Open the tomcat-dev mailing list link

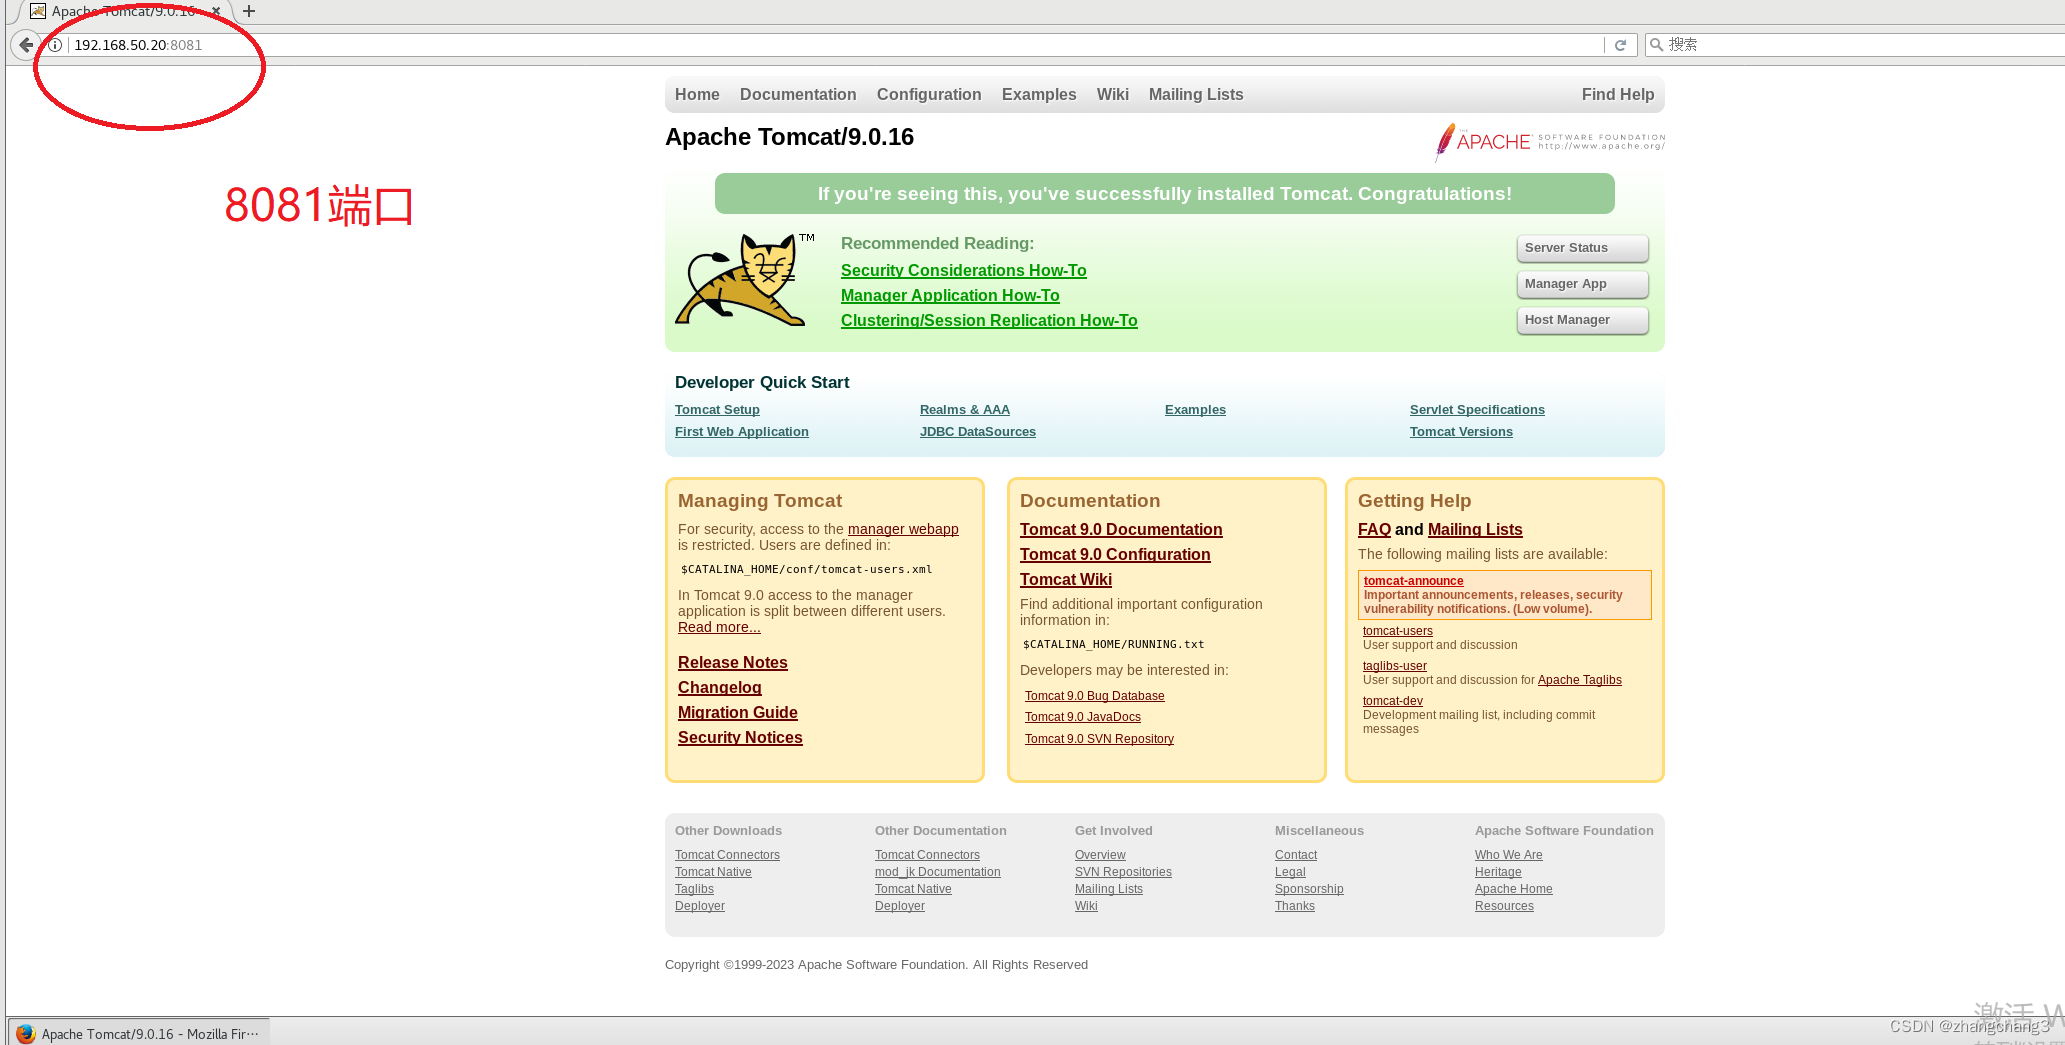tap(1393, 701)
